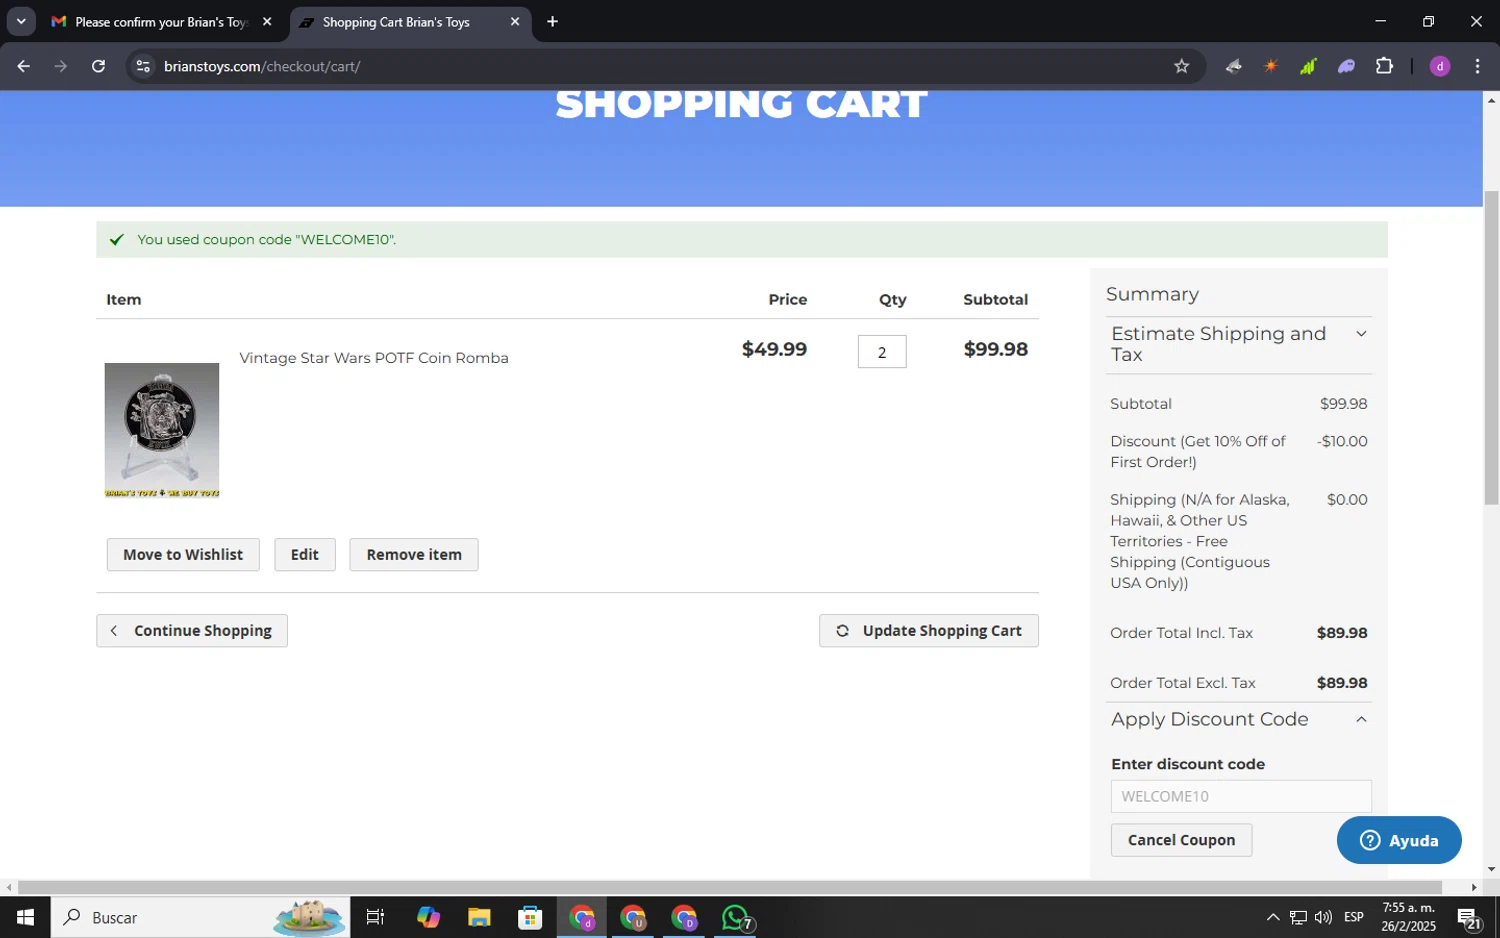
Task: Close the Shopping Cart tab
Action: click(x=515, y=22)
